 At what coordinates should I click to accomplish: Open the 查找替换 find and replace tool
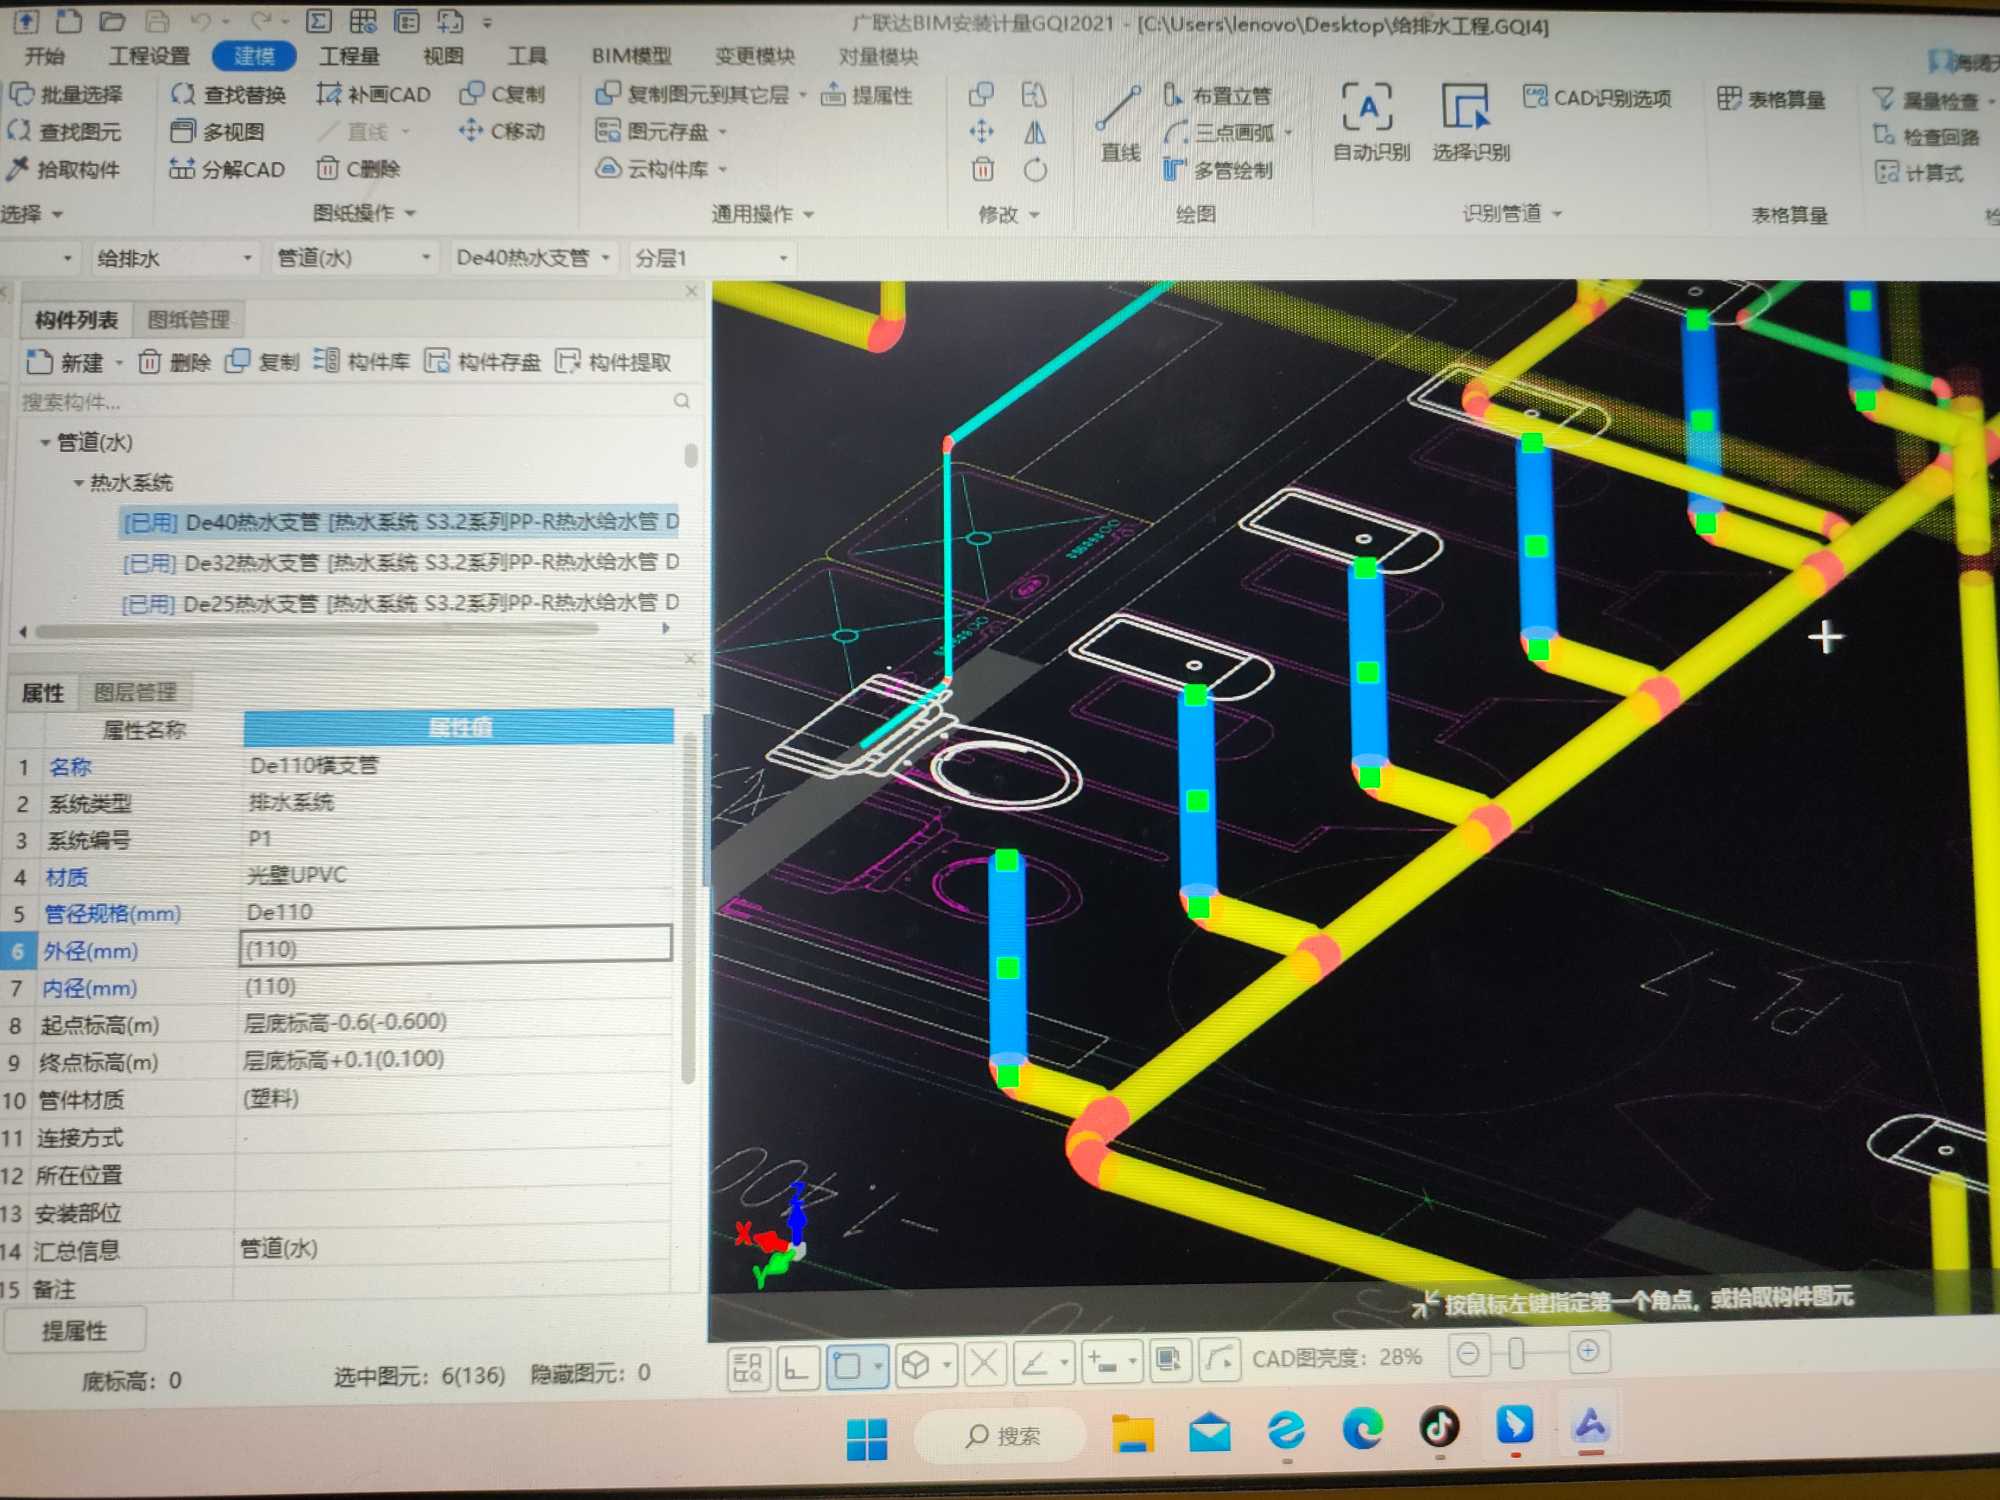[229, 94]
